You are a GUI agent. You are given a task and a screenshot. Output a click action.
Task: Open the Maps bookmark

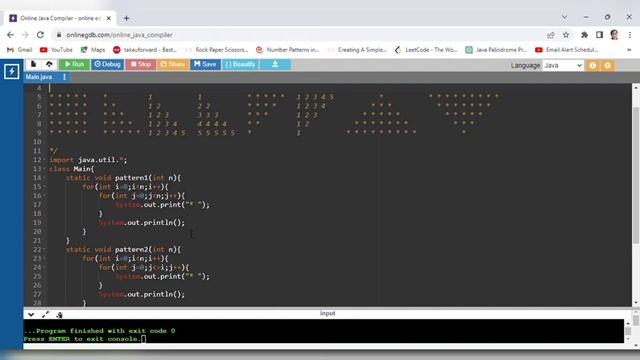(93, 50)
